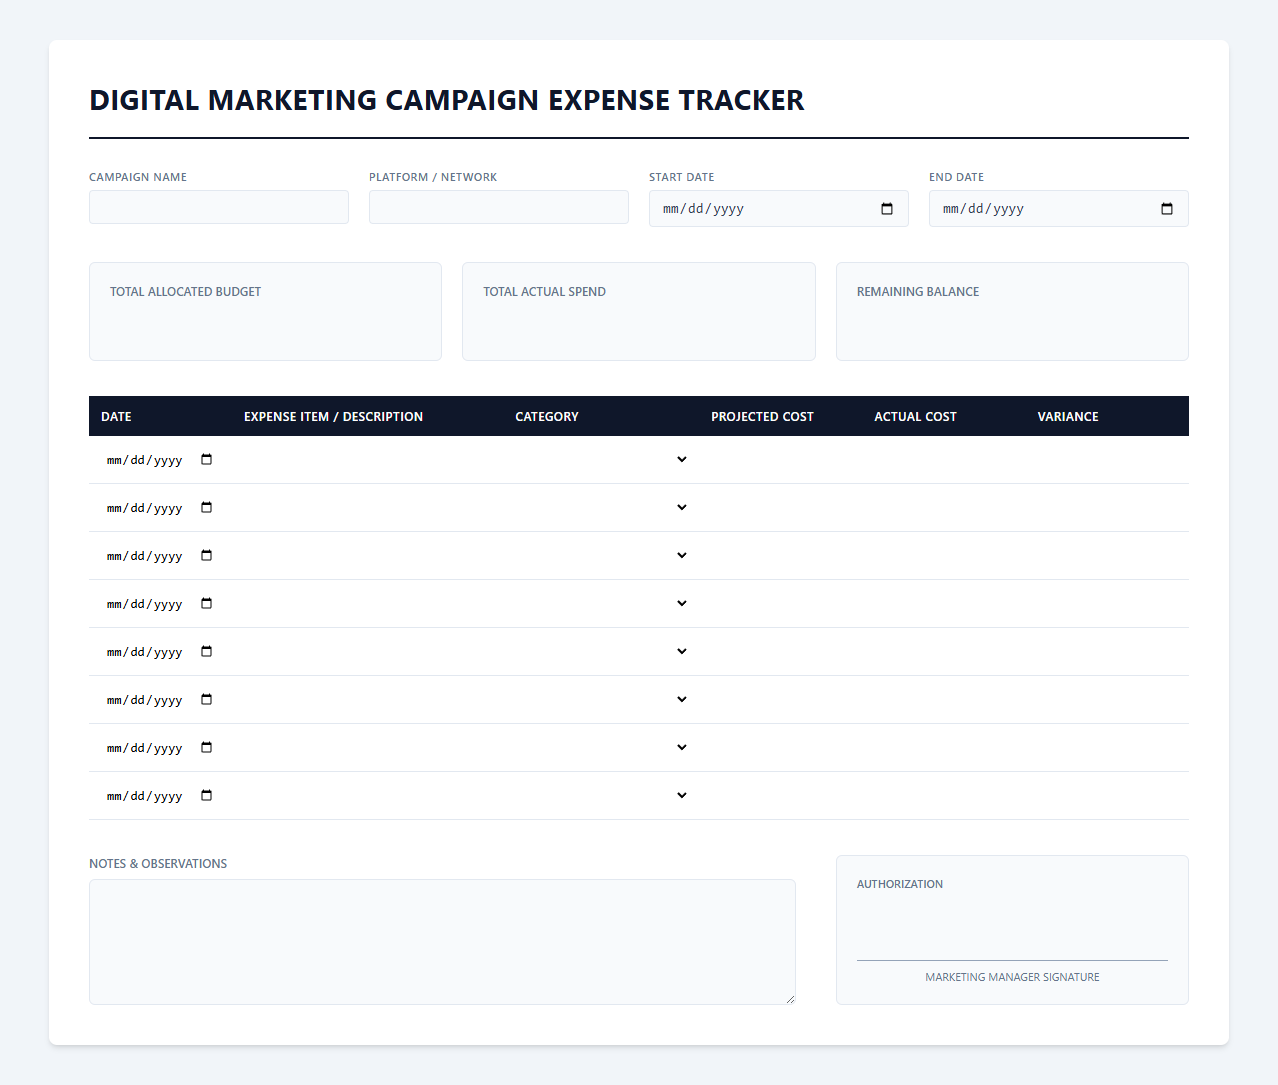Click the START DATE label
This screenshot has width=1278, height=1085.
point(682,177)
